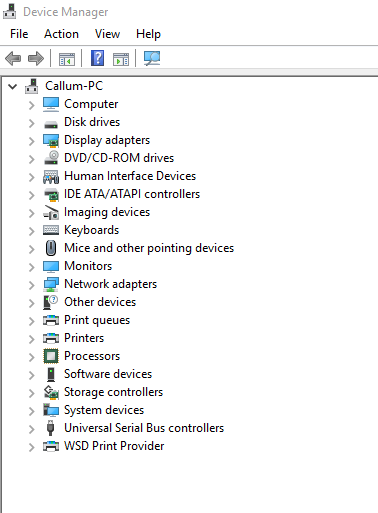Screen dimensions: 378x513
Task: Expand the DVD/CD-ROM drives category
Action: (31, 159)
